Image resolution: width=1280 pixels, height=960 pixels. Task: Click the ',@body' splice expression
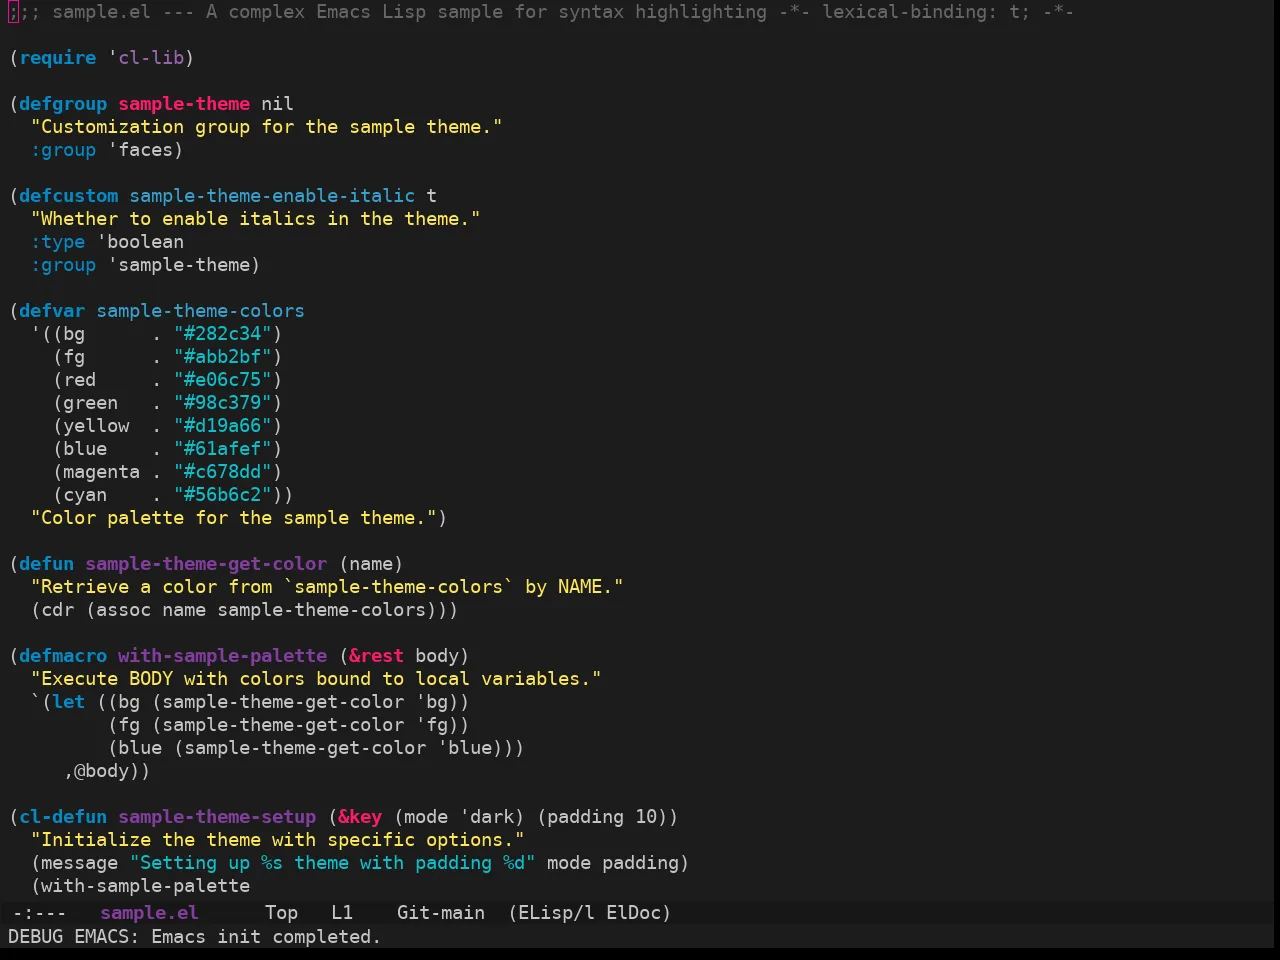pos(102,771)
